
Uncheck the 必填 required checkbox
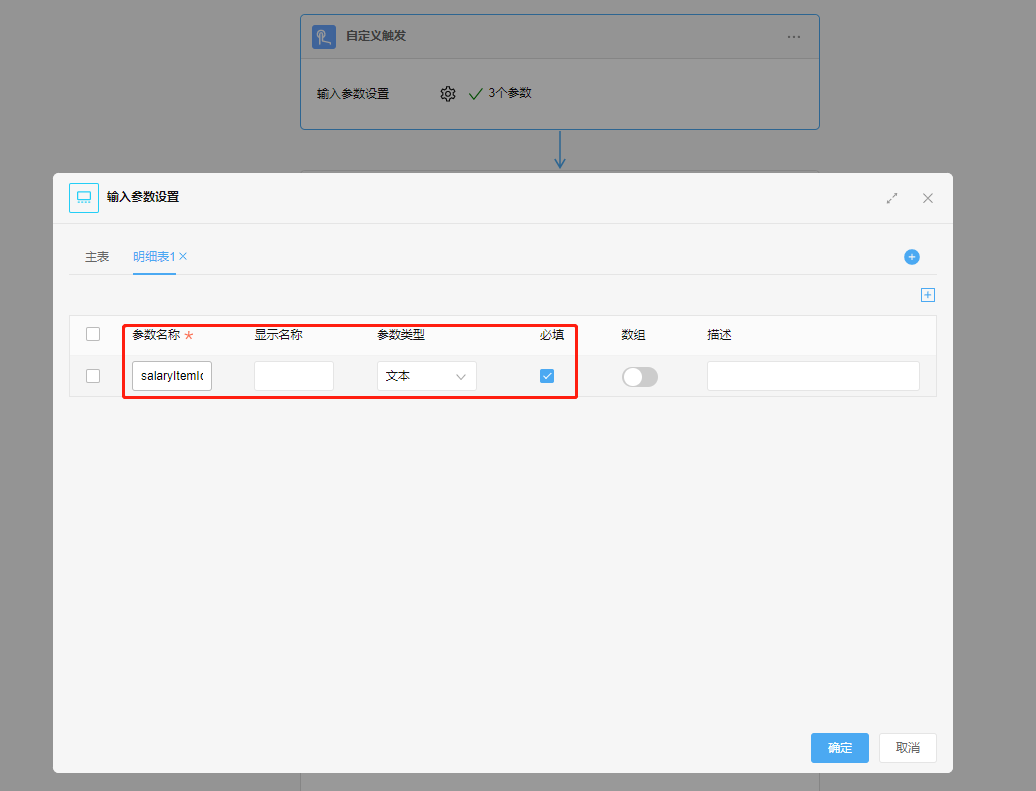(547, 376)
